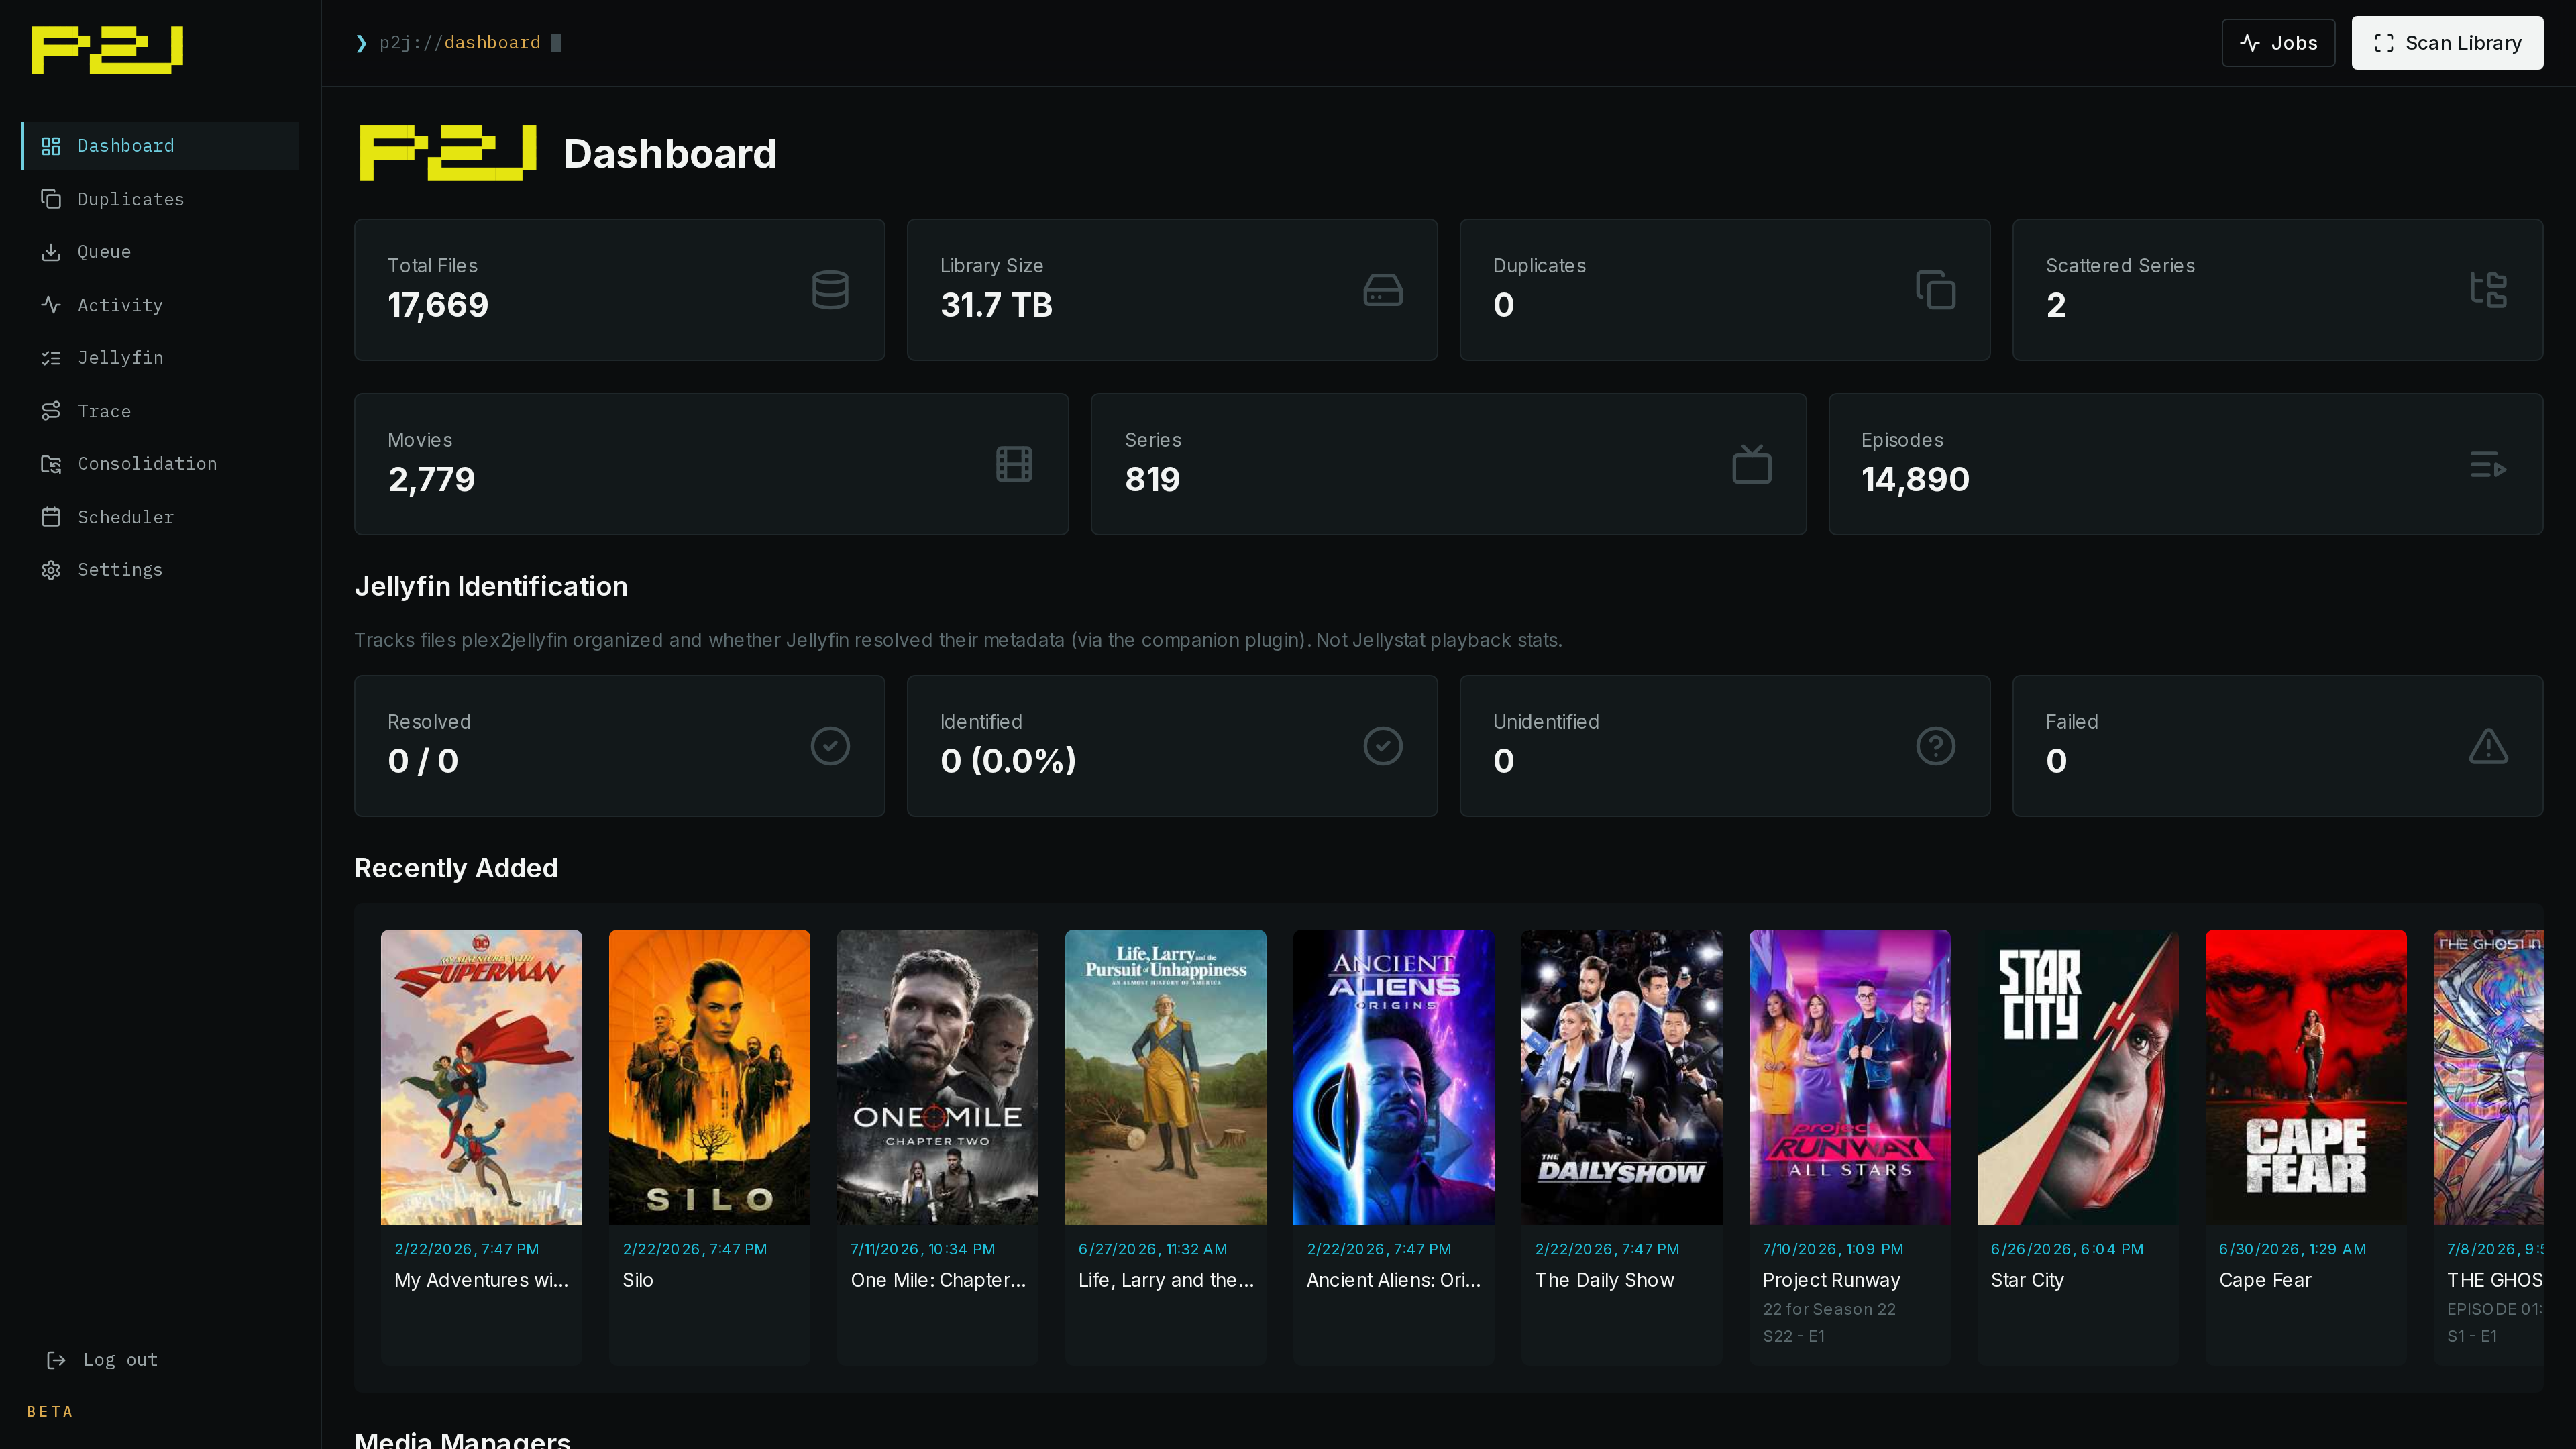The height and width of the screenshot is (1449, 2576).
Task: Click the Duplicates copy icon in sidebar
Action: click(x=51, y=199)
